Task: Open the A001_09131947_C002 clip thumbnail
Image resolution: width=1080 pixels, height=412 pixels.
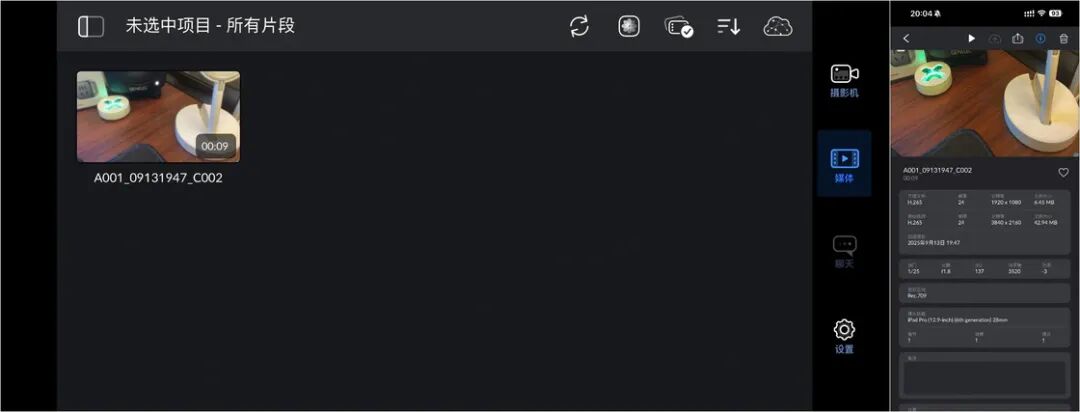Action: click(158, 116)
